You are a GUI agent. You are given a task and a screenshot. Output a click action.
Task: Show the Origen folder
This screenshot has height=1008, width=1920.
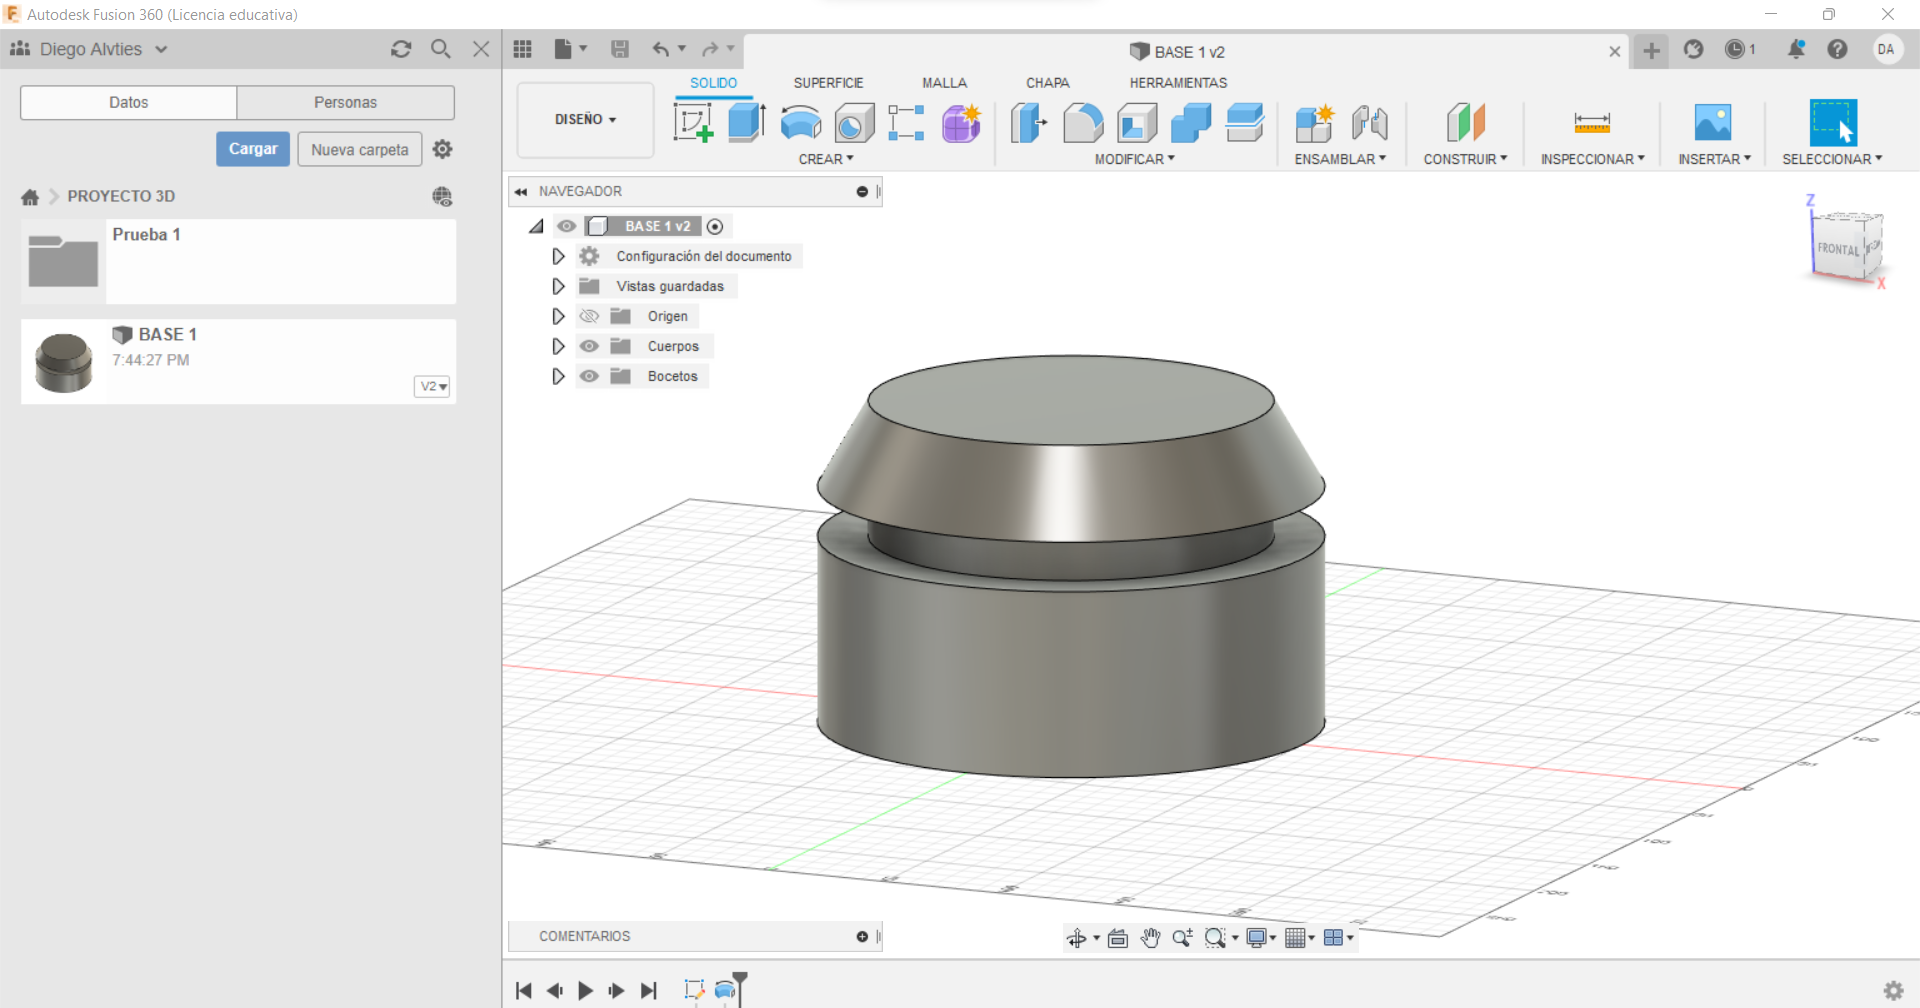(x=590, y=316)
